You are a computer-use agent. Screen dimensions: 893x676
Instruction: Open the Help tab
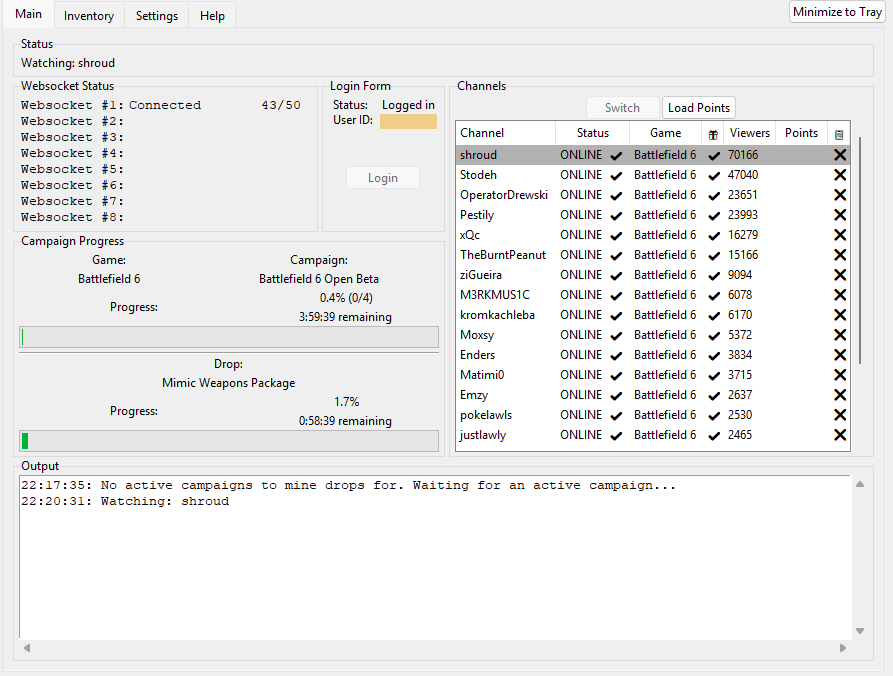pos(212,16)
